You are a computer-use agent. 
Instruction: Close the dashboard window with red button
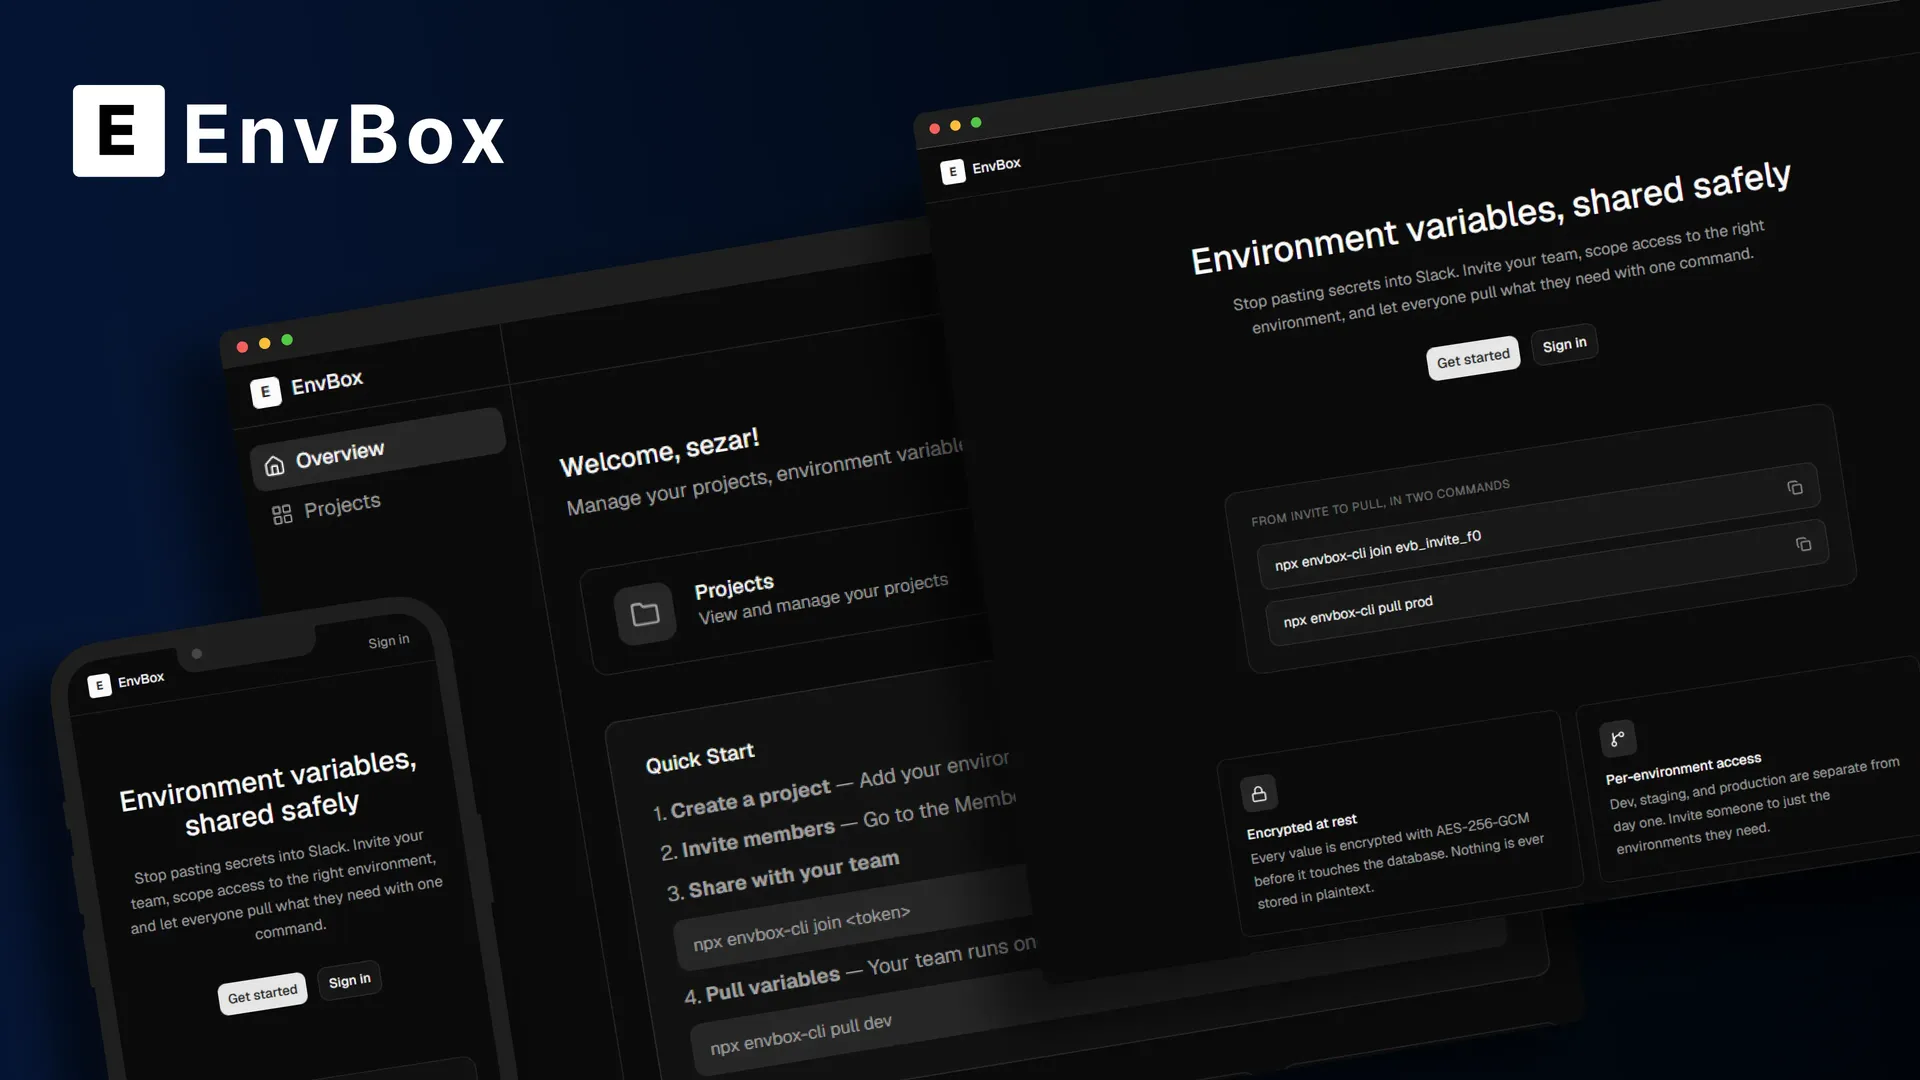pos(242,347)
